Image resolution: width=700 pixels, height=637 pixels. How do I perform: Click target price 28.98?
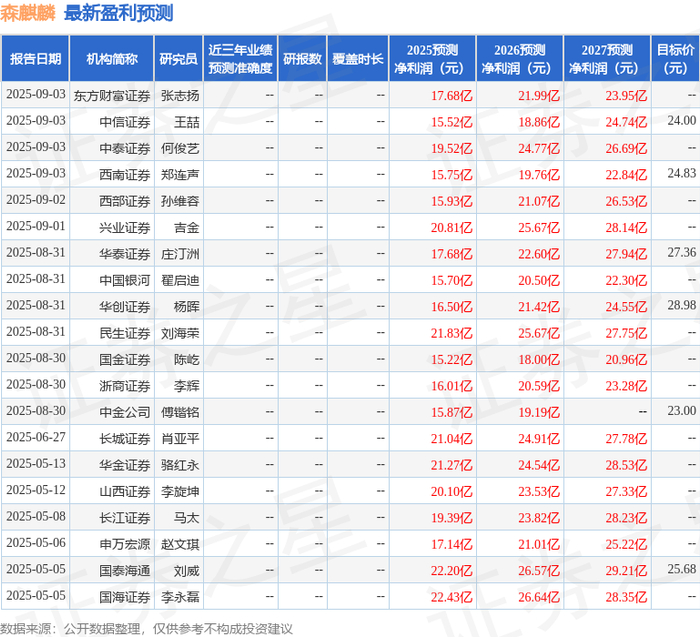(x=682, y=305)
